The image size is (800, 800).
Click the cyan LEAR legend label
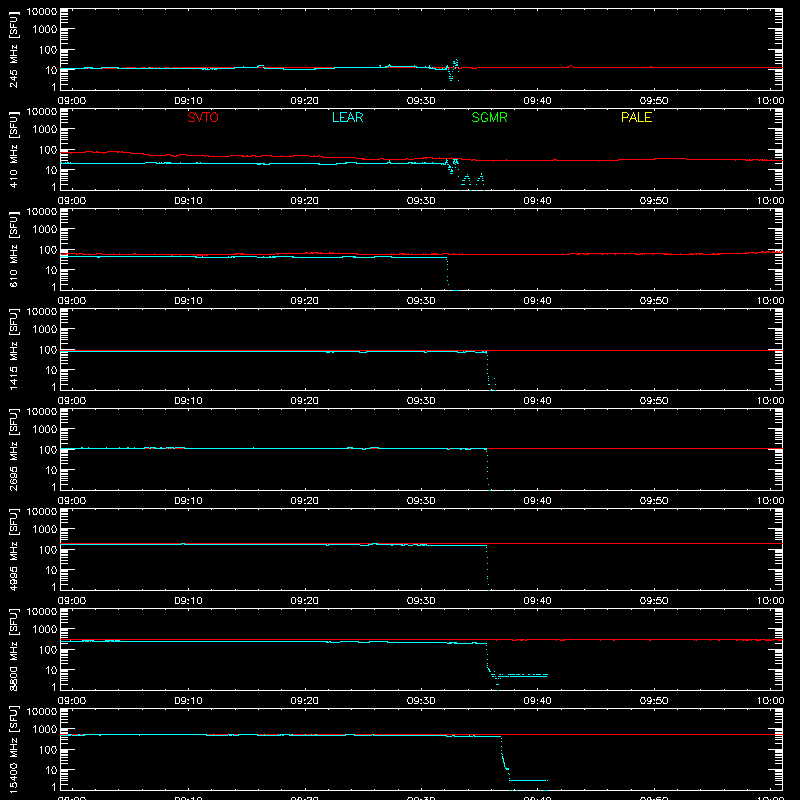tap(347, 117)
